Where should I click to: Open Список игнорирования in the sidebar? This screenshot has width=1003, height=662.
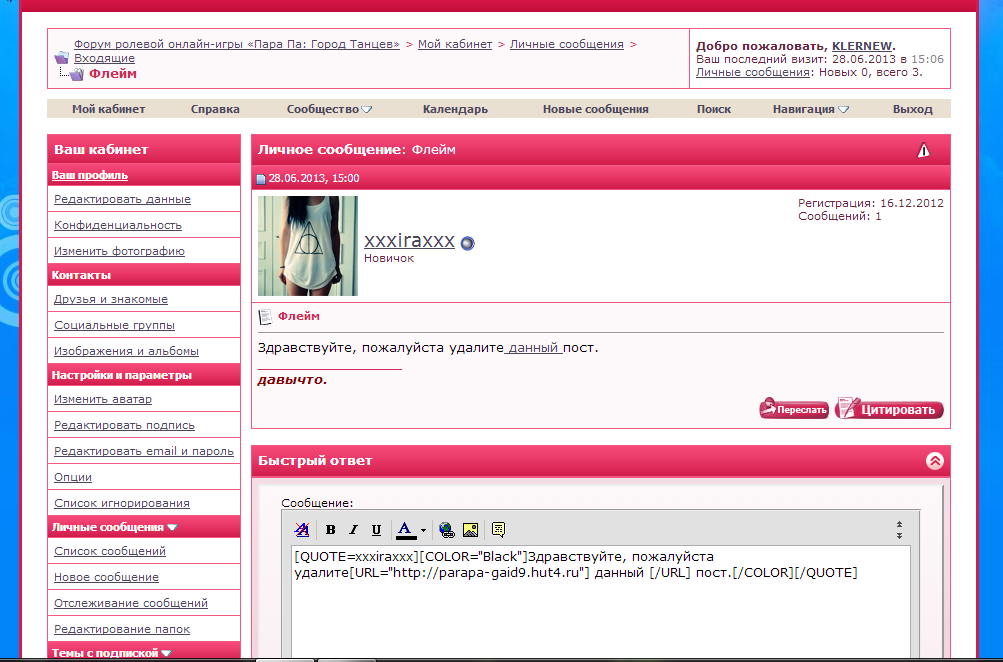pos(122,503)
